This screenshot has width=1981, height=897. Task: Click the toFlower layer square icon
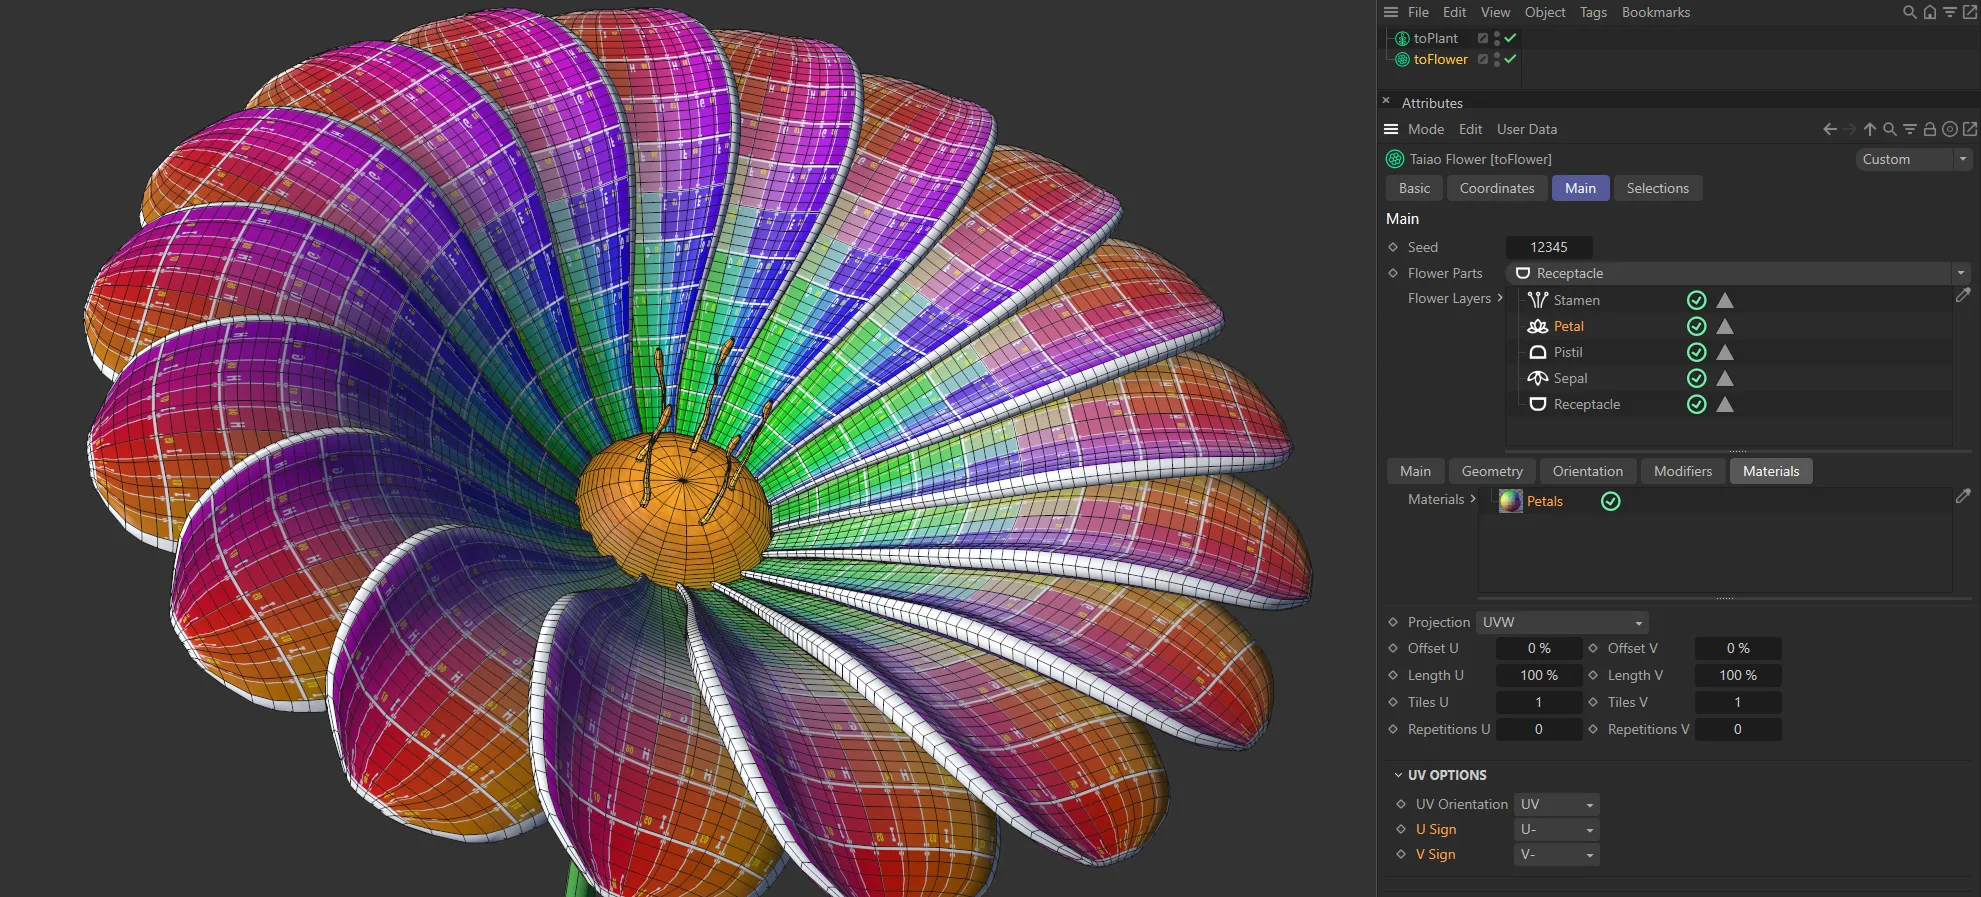pyautogui.click(x=1483, y=59)
